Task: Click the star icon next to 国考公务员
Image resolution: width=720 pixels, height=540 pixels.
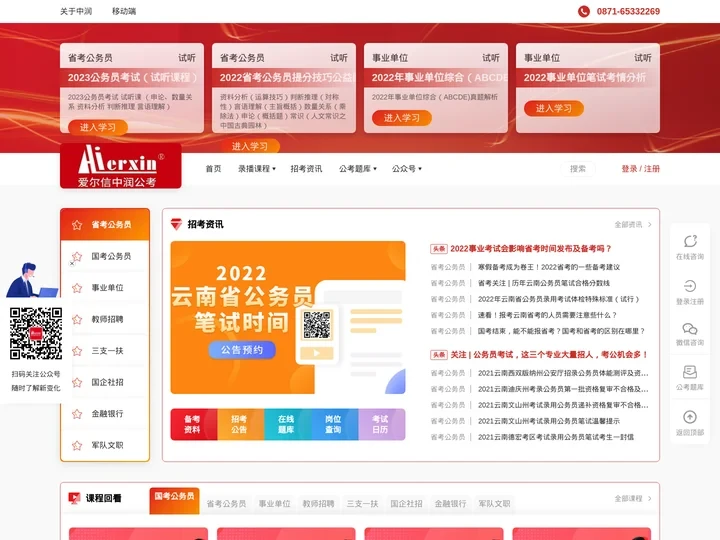Action: pyautogui.click(x=77, y=256)
